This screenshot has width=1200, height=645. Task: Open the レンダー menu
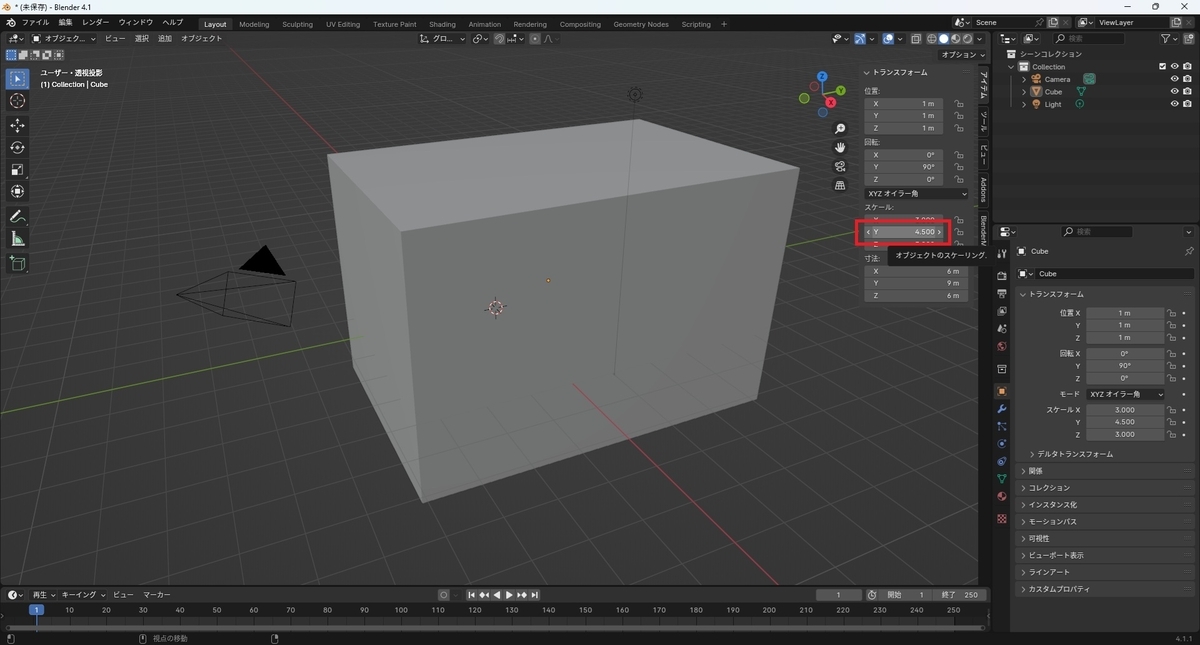tap(96, 22)
